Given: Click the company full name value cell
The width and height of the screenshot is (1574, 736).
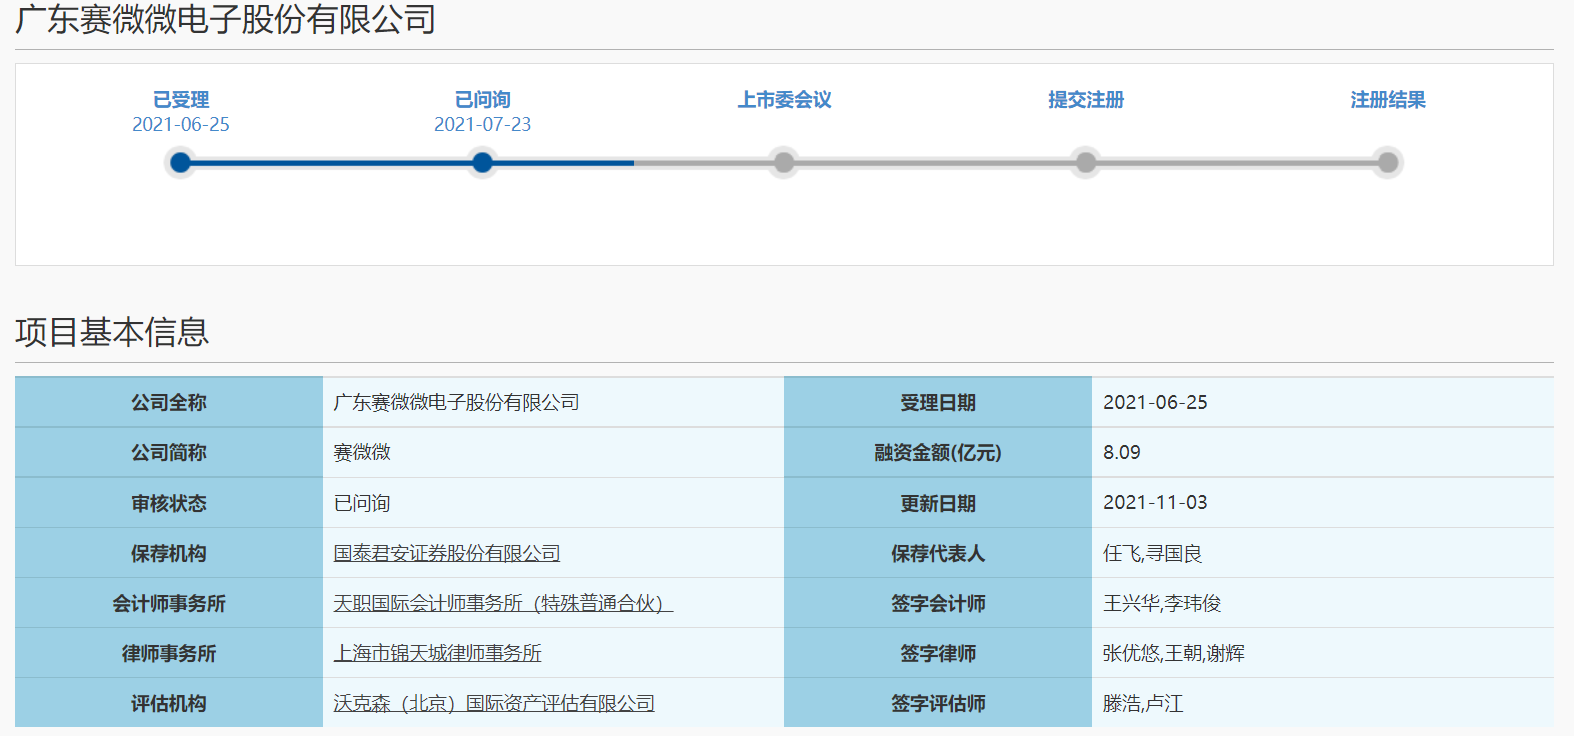Looking at the screenshot, I should click(553, 402).
